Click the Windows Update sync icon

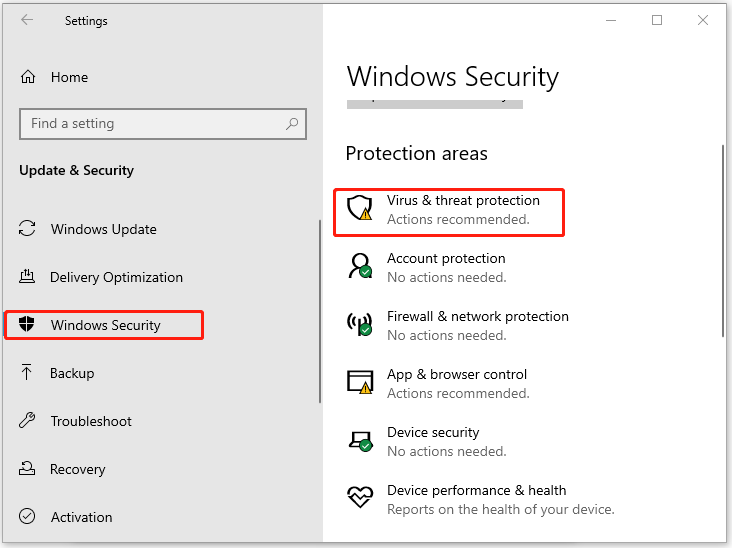tap(28, 229)
